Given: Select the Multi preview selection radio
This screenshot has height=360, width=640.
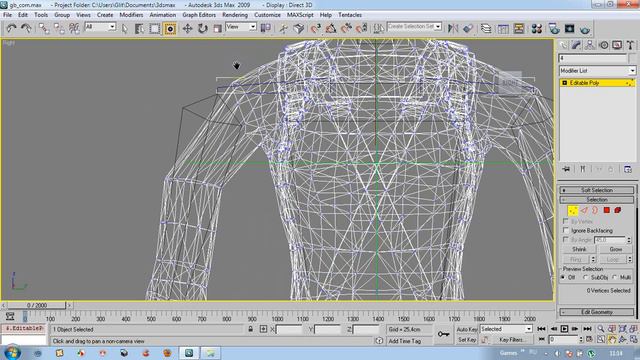Looking at the screenshot, I should [x=615, y=278].
